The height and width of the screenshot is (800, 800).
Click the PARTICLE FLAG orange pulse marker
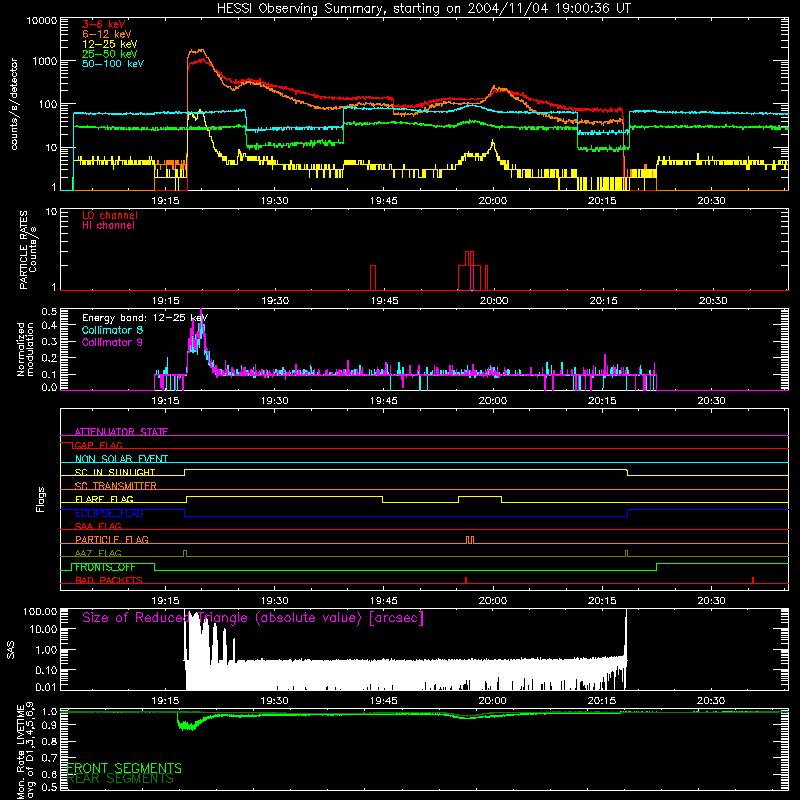(470, 540)
